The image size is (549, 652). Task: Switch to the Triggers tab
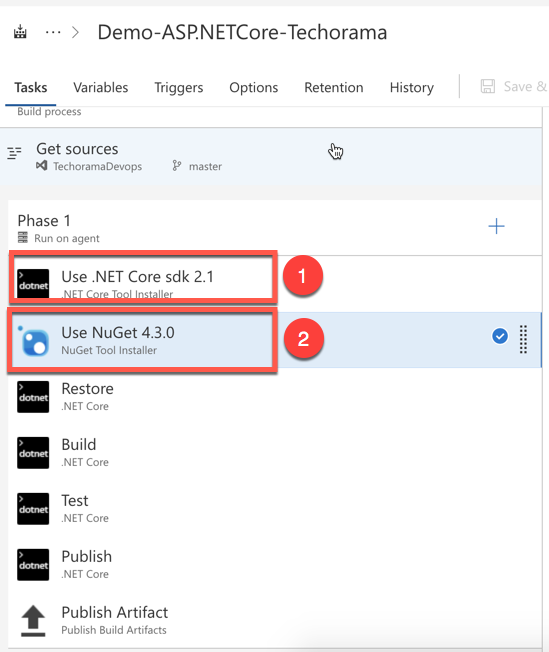click(179, 87)
